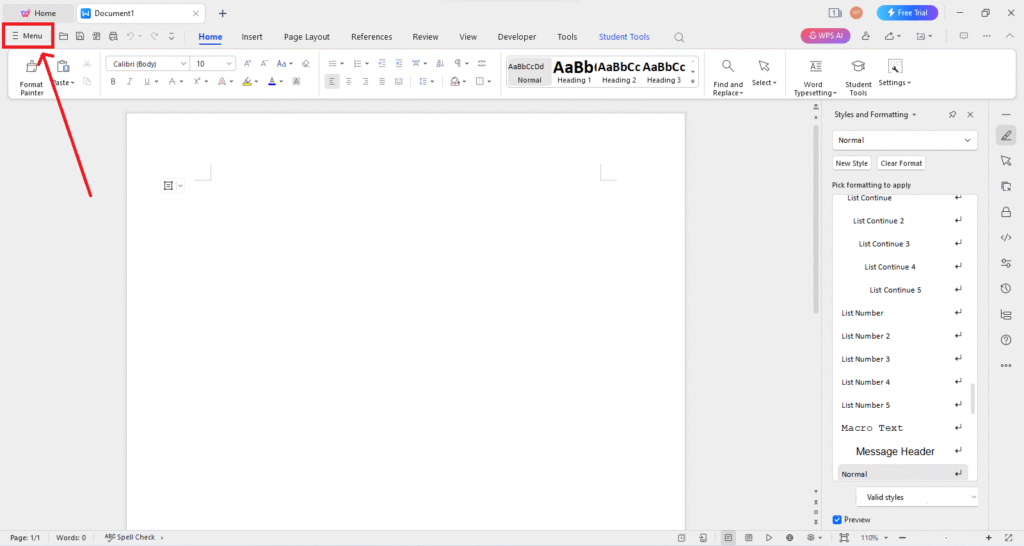Open the help icon in right sidebar
This screenshot has height=546, width=1024.
(x=1006, y=340)
